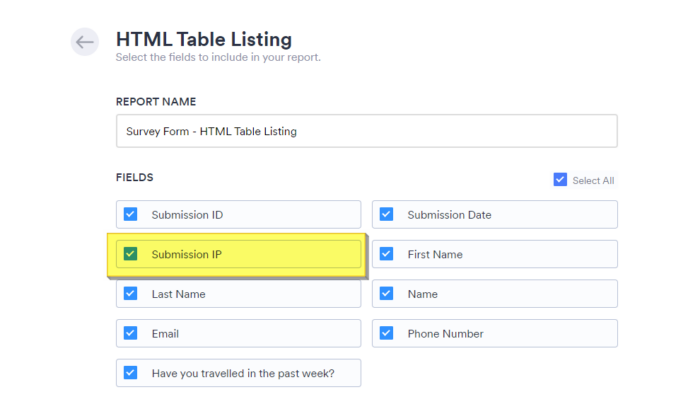Toggle the Select All checkbox

[560, 180]
